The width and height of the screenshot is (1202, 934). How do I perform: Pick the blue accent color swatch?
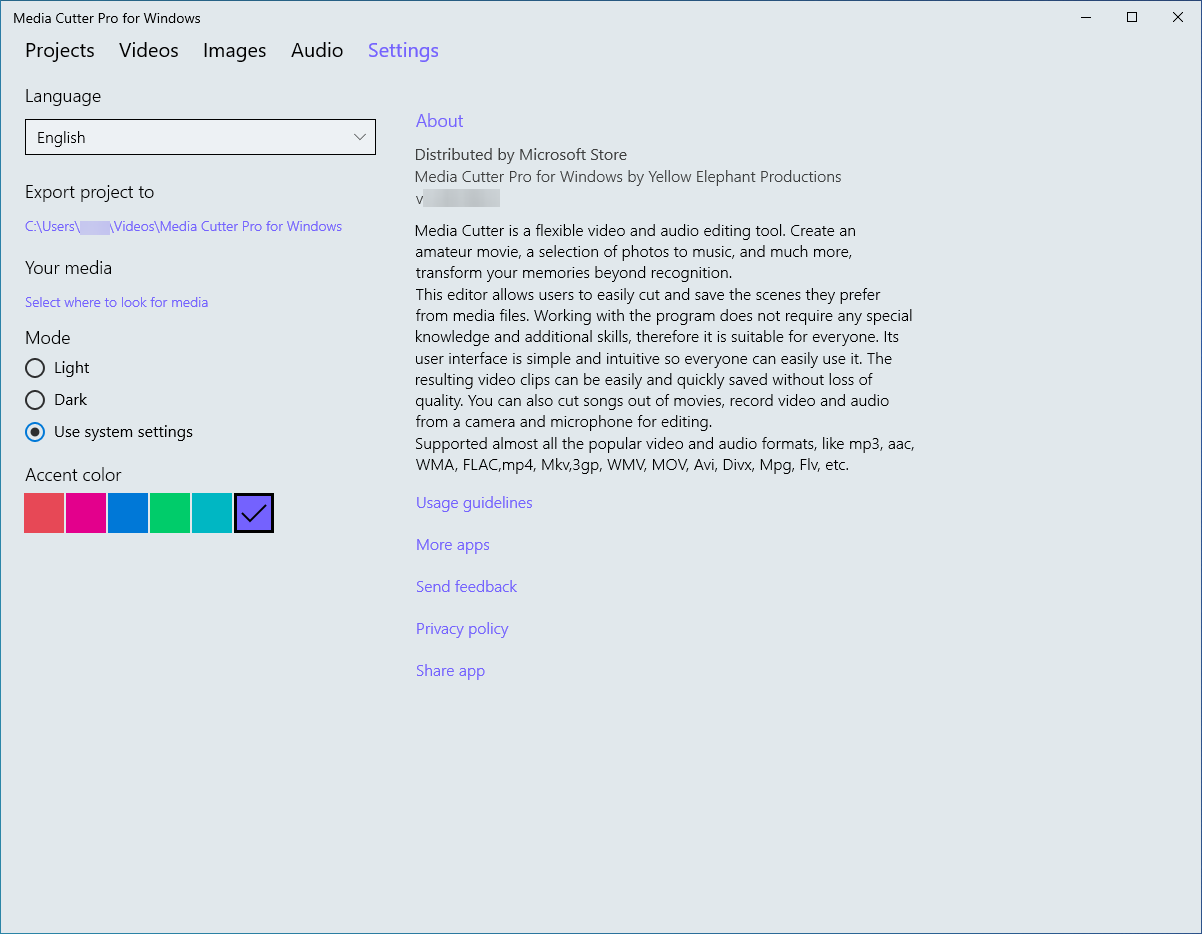(x=128, y=513)
